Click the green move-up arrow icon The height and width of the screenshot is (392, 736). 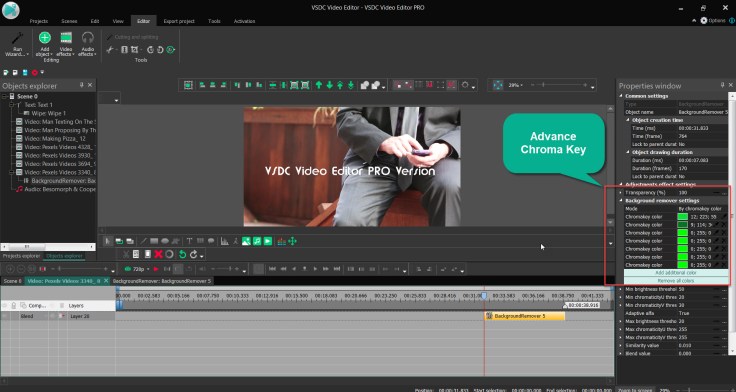coord(319,85)
